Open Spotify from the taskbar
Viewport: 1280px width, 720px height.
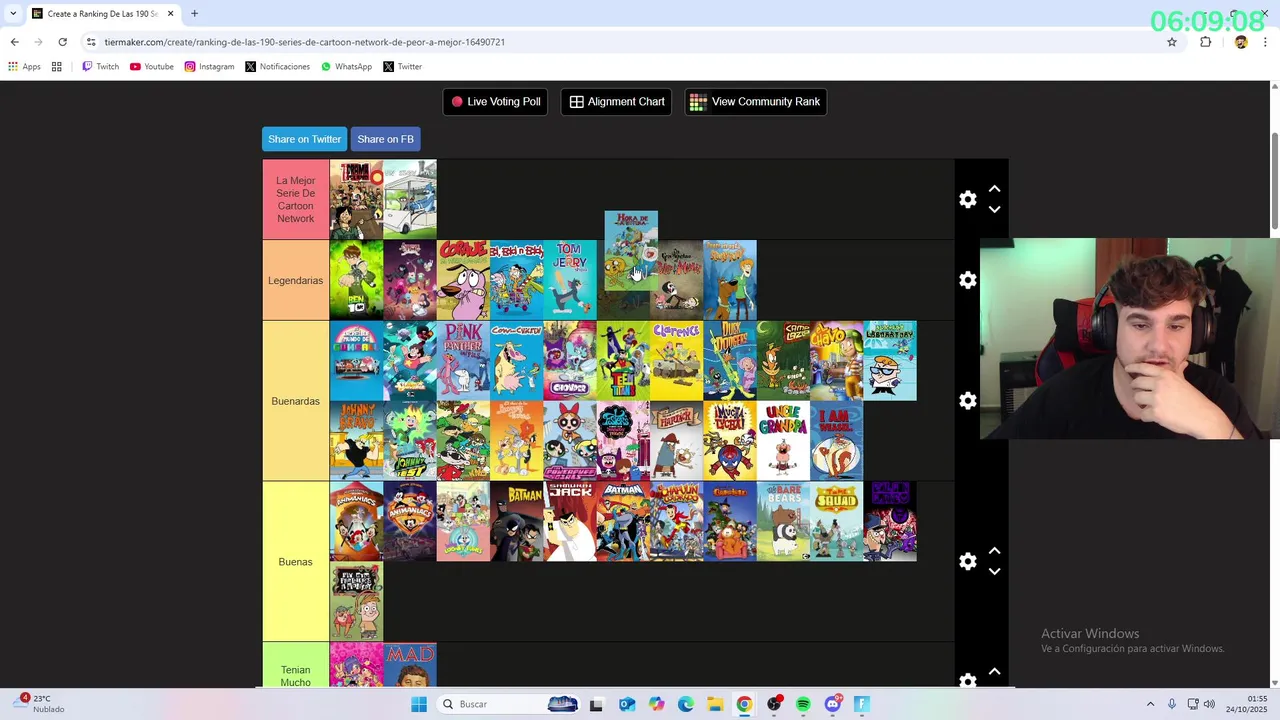[x=803, y=704]
